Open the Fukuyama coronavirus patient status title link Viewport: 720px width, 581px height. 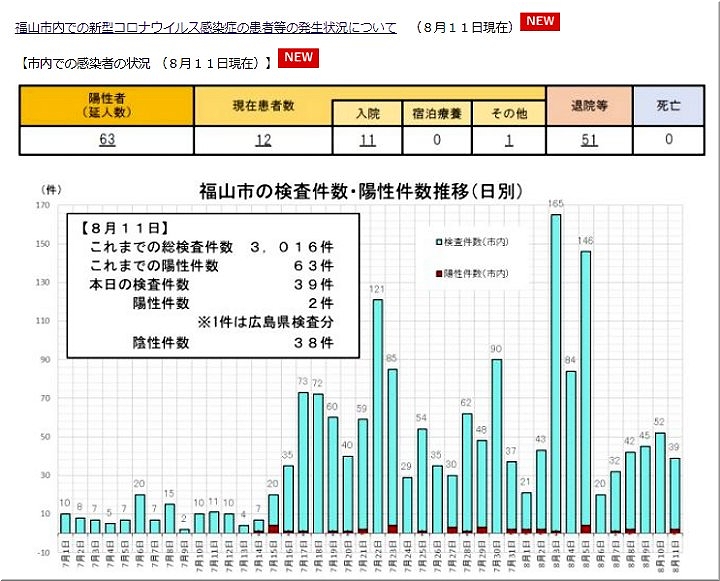pos(206,28)
